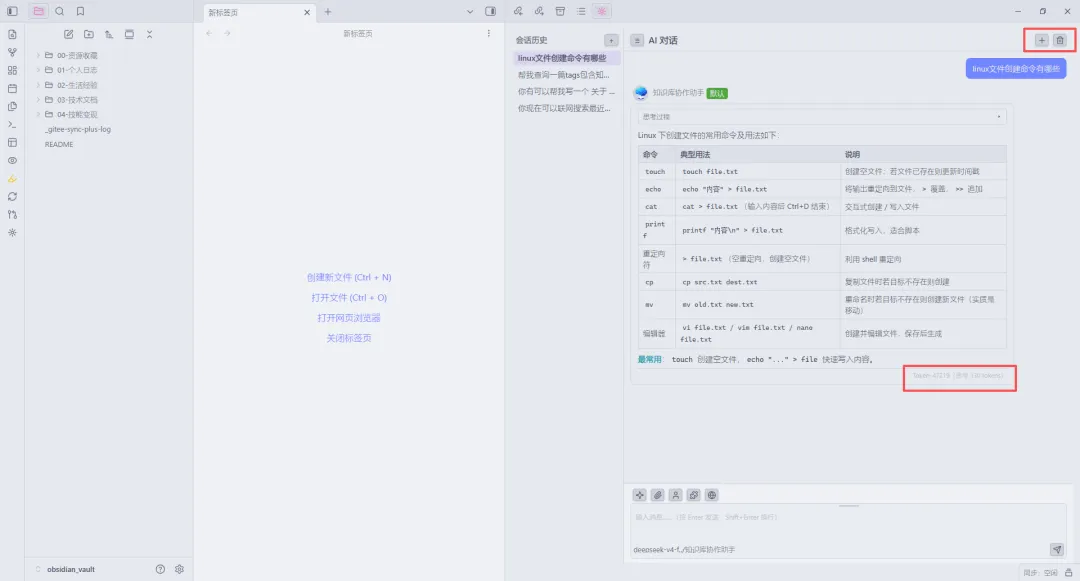Click 关闭标签页 link
The height and width of the screenshot is (581, 1080).
tap(349, 338)
